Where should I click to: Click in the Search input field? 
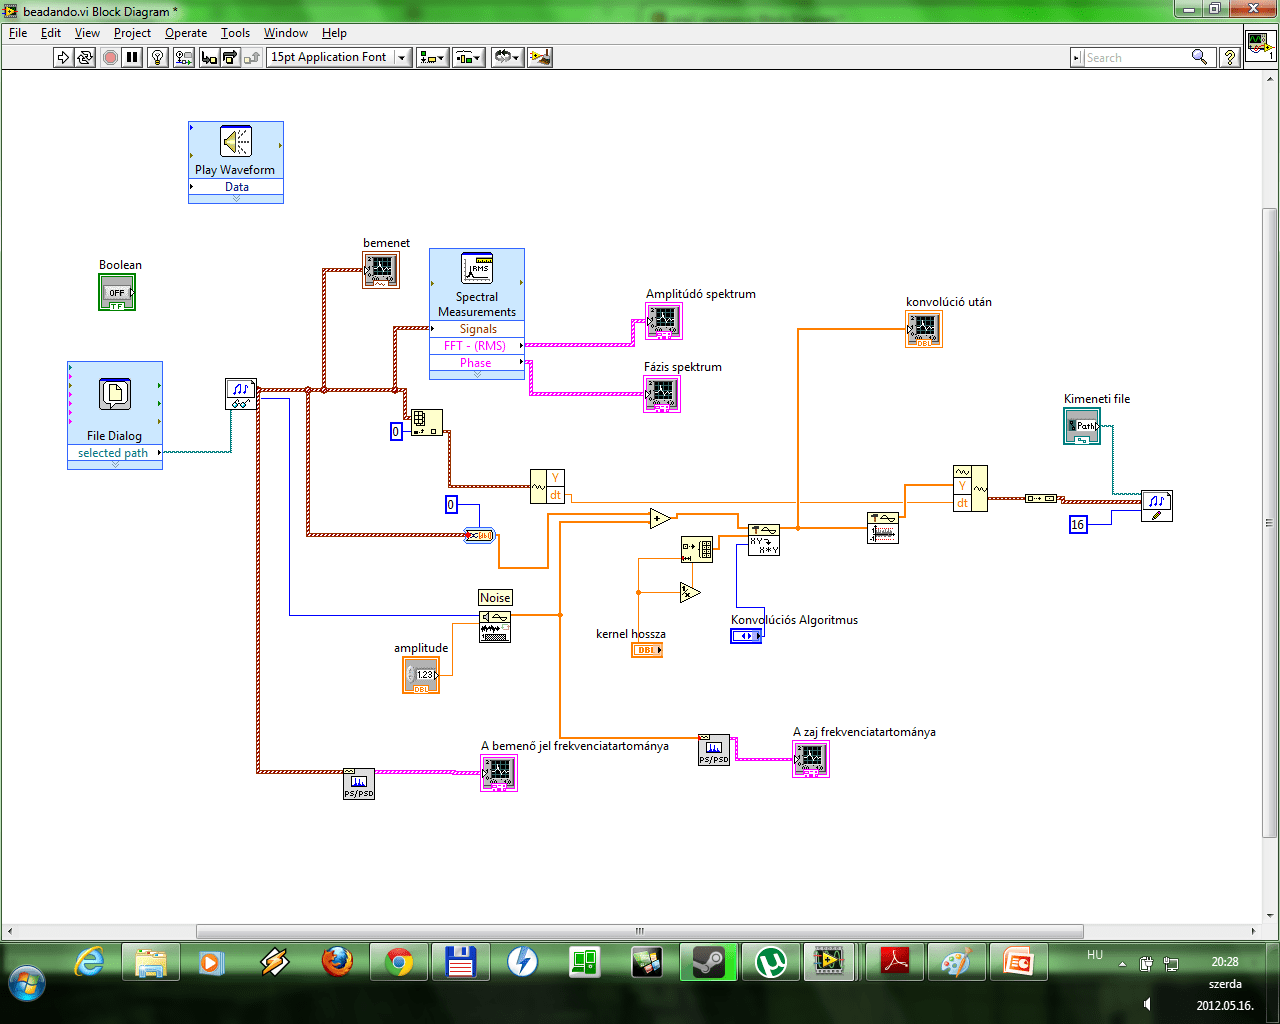point(1135,57)
